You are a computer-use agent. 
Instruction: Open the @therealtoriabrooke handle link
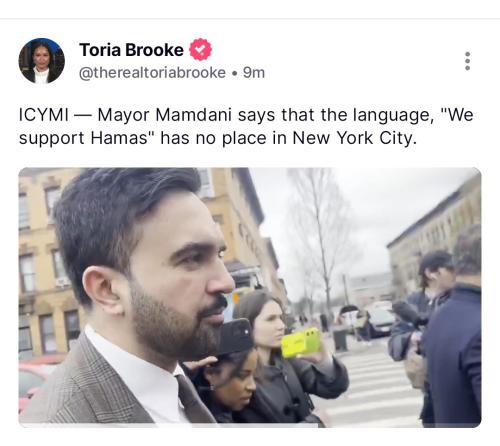[x=152, y=73]
